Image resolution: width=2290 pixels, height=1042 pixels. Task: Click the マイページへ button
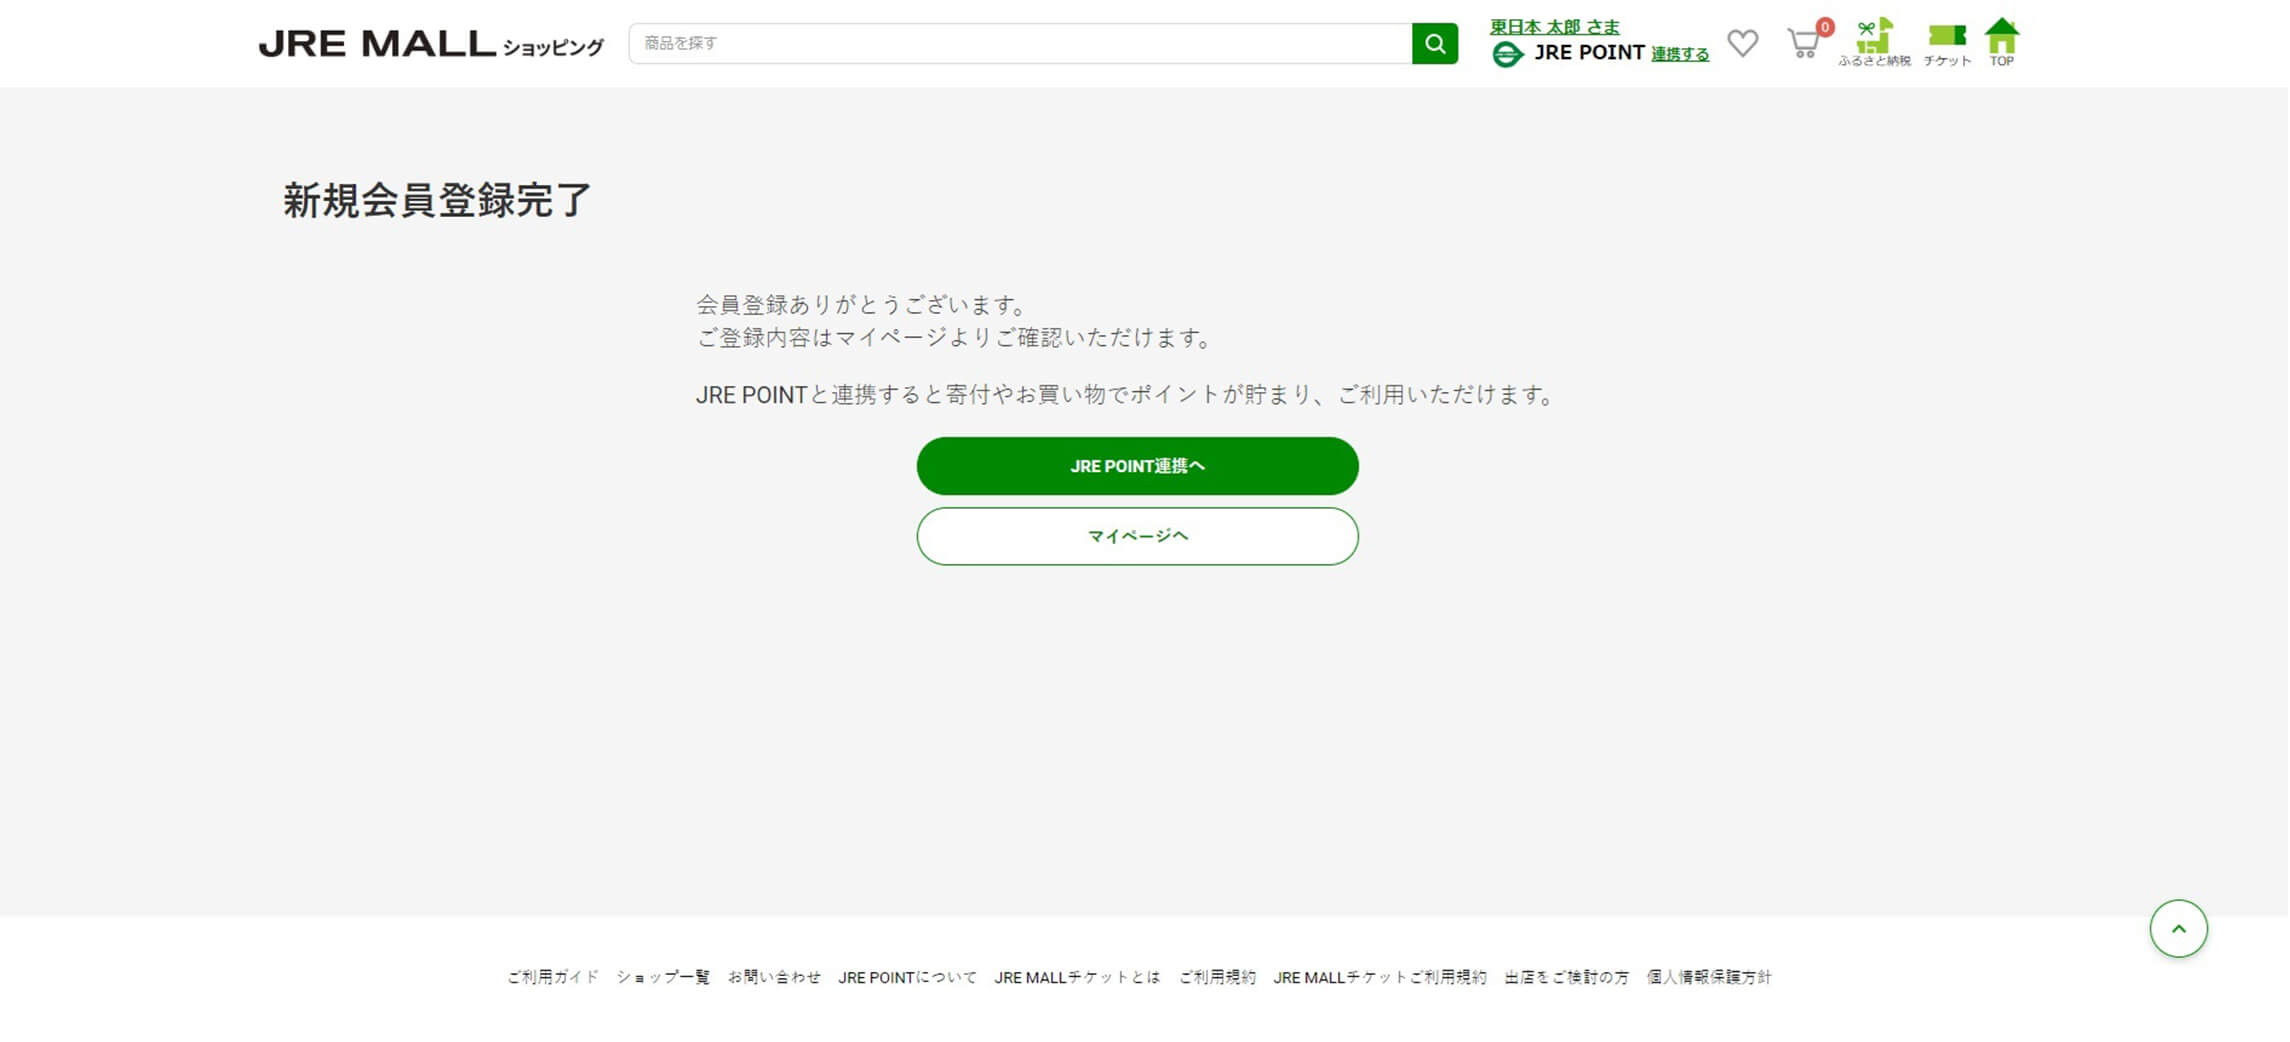(1137, 536)
